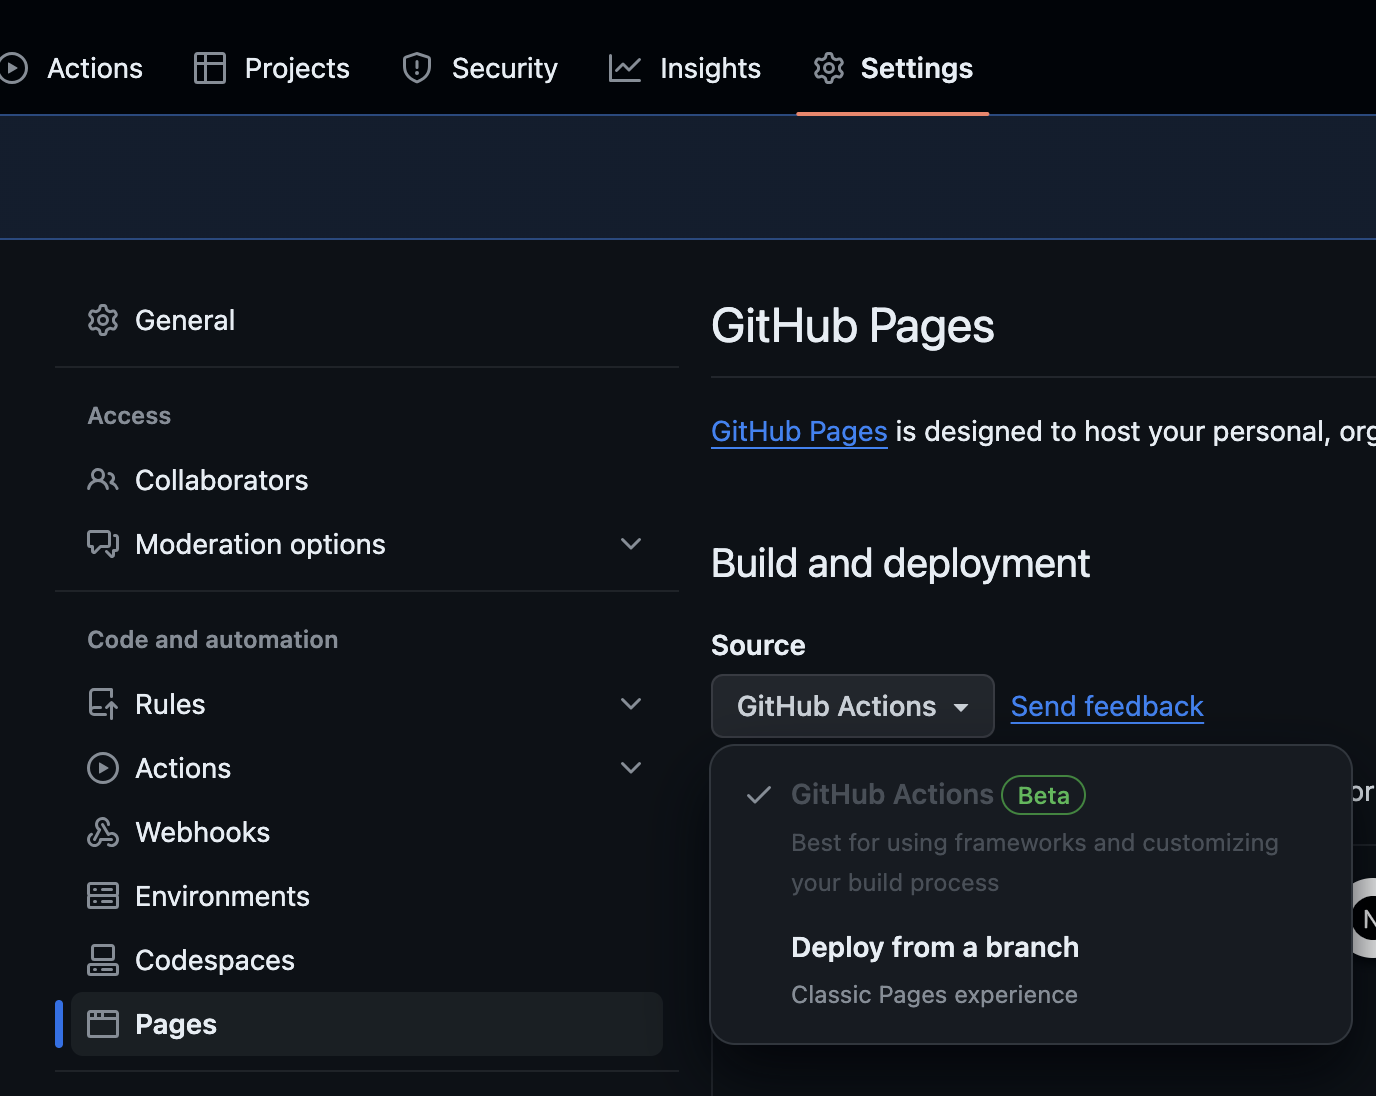
Task: Expand the Rules chevron
Action: click(x=631, y=704)
